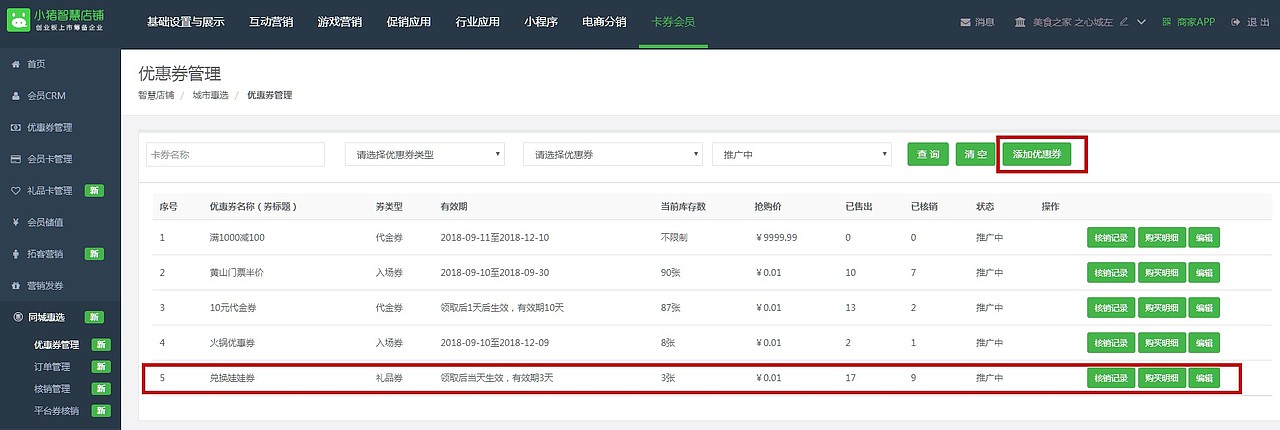1280x430 pixels.
Task: Click the 礼品卡管理 heart icon
Action: [16, 191]
